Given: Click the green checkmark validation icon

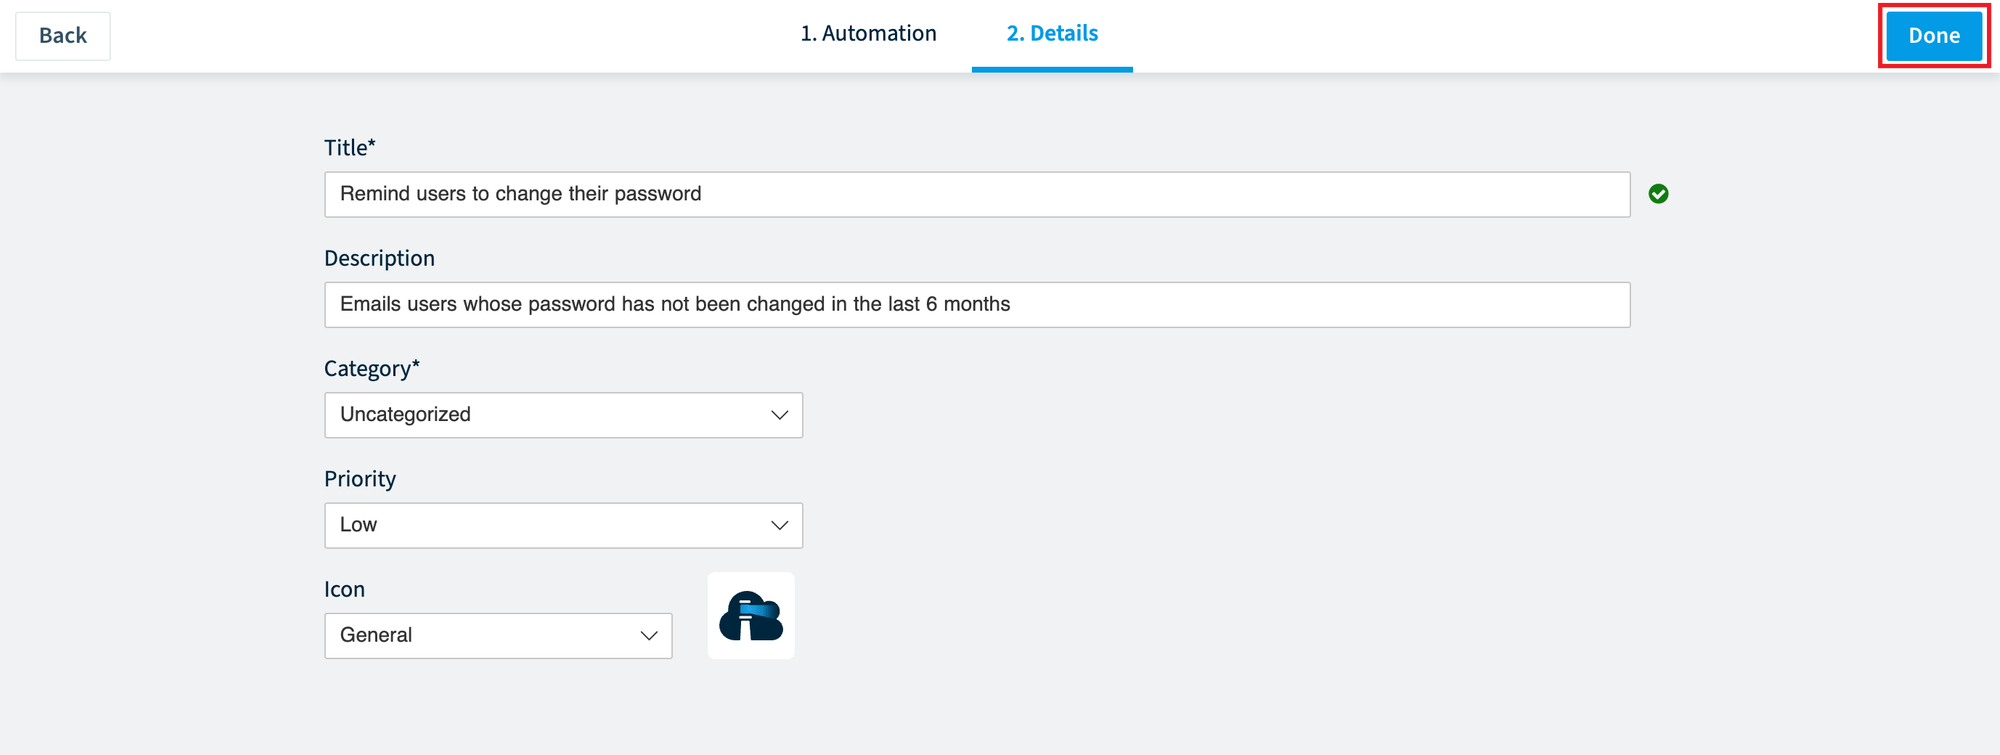Looking at the screenshot, I should click(1658, 194).
